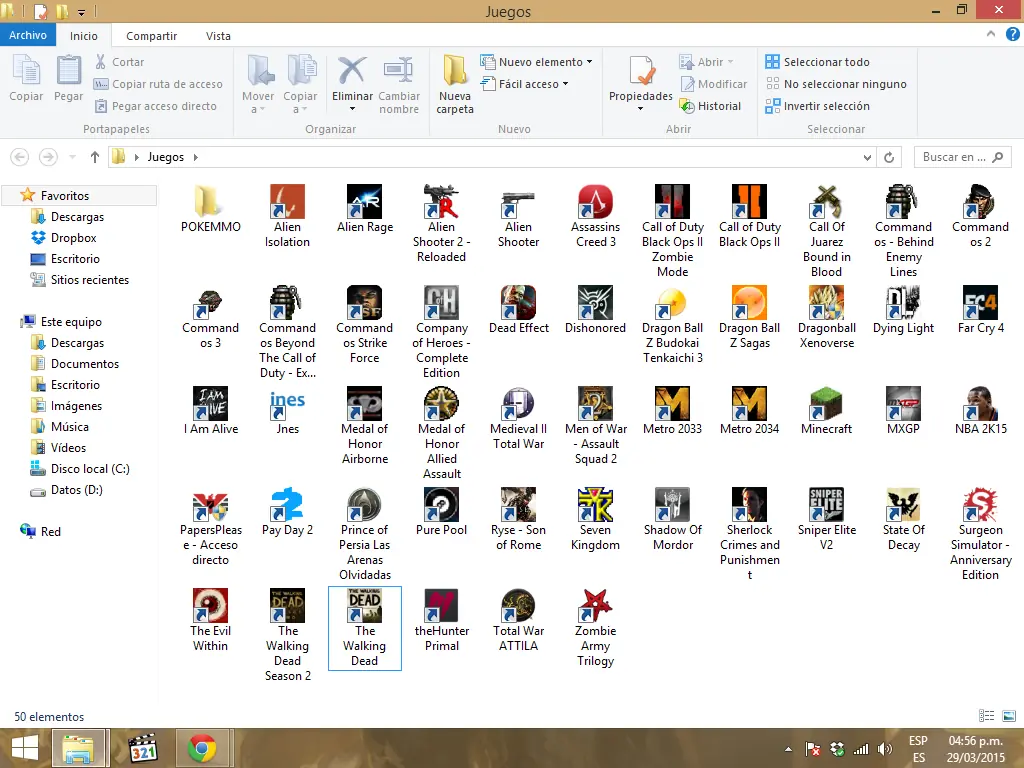Open the Archivo menu
Image resolution: width=1024 pixels, height=768 pixels.
tap(28, 35)
